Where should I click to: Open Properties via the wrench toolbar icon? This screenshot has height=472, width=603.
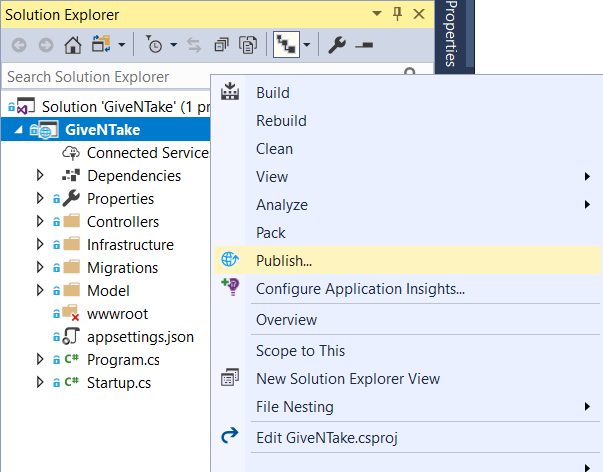click(337, 45)
